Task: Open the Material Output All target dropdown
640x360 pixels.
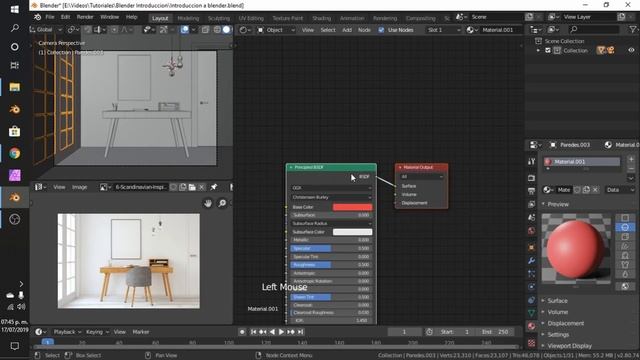Action: click(421, 177)
